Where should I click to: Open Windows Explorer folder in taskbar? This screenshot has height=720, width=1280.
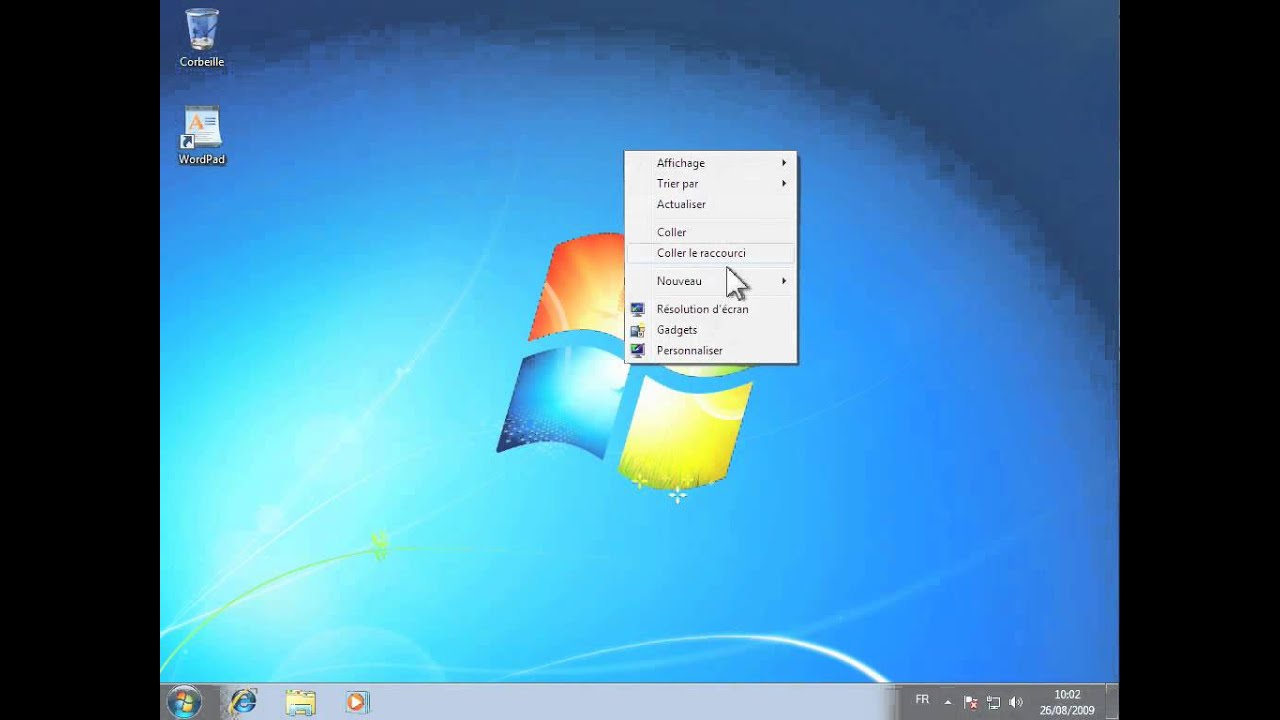pyautogui.click(x=300, y=702)
